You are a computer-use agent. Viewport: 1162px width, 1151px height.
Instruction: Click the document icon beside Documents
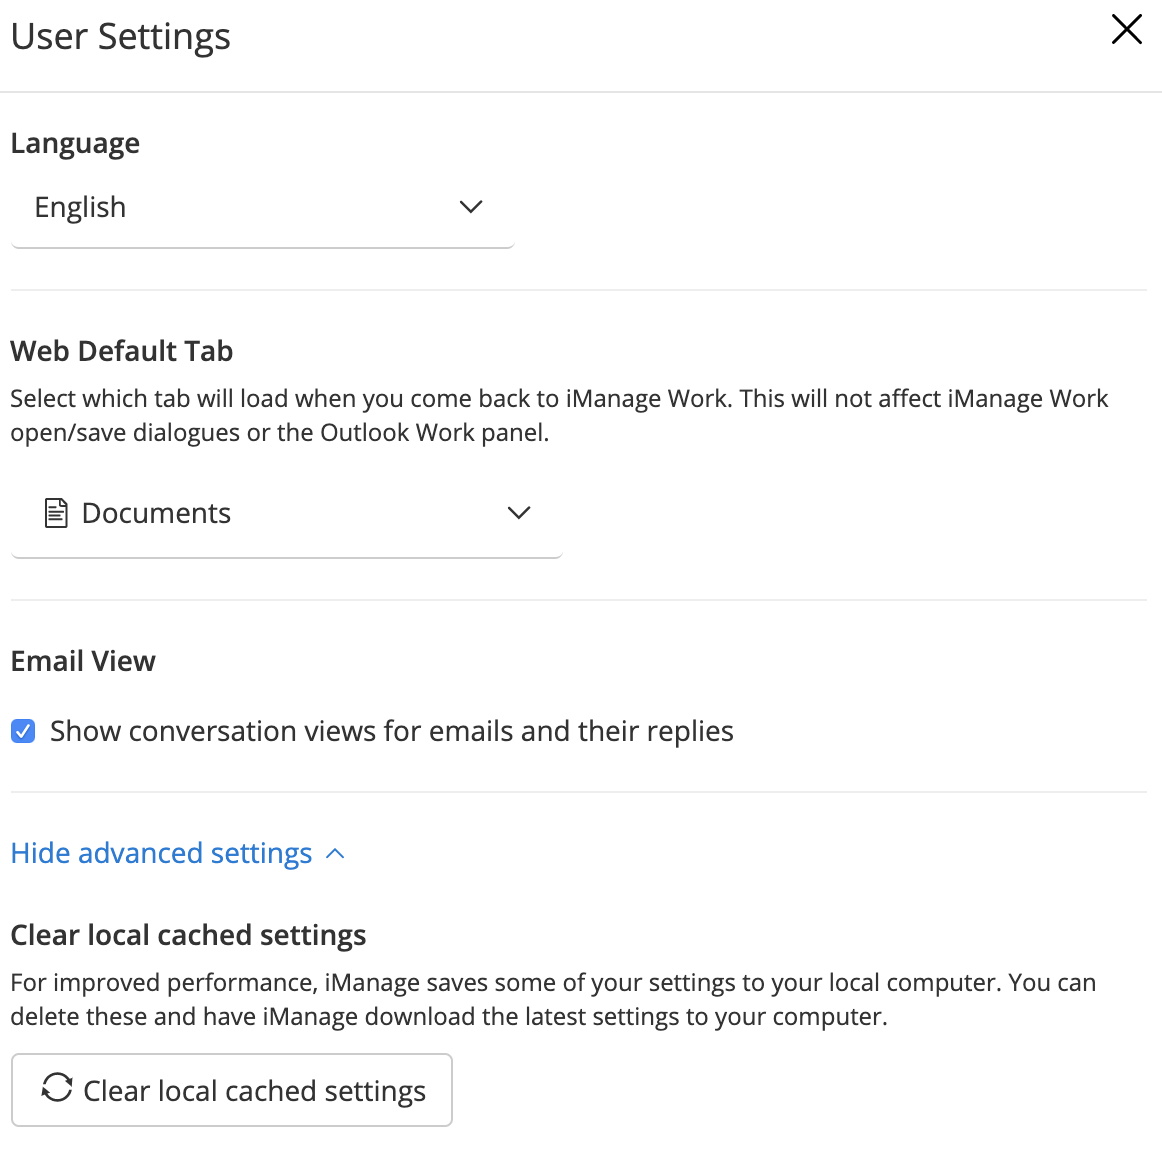pos(57,513)
